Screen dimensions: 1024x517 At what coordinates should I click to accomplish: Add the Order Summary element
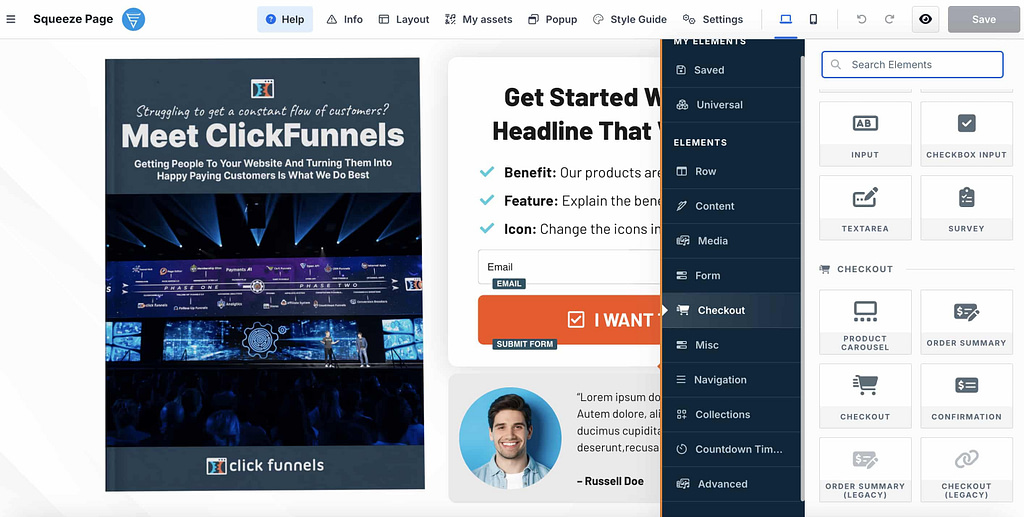[x=967, y=322]
